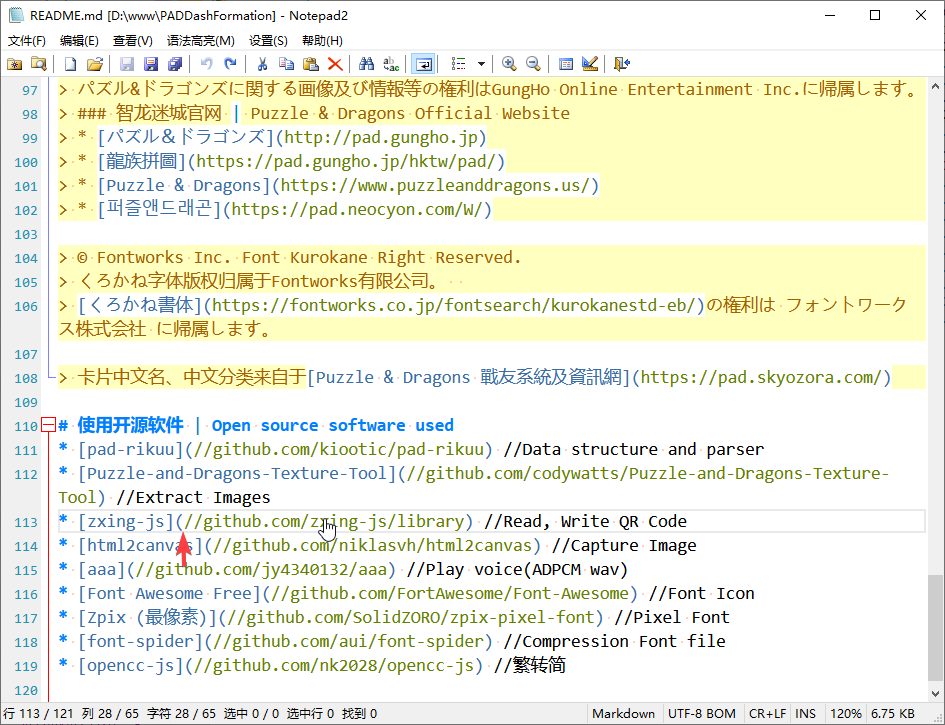Click the scrollbar down arrow

pos(935,694)
